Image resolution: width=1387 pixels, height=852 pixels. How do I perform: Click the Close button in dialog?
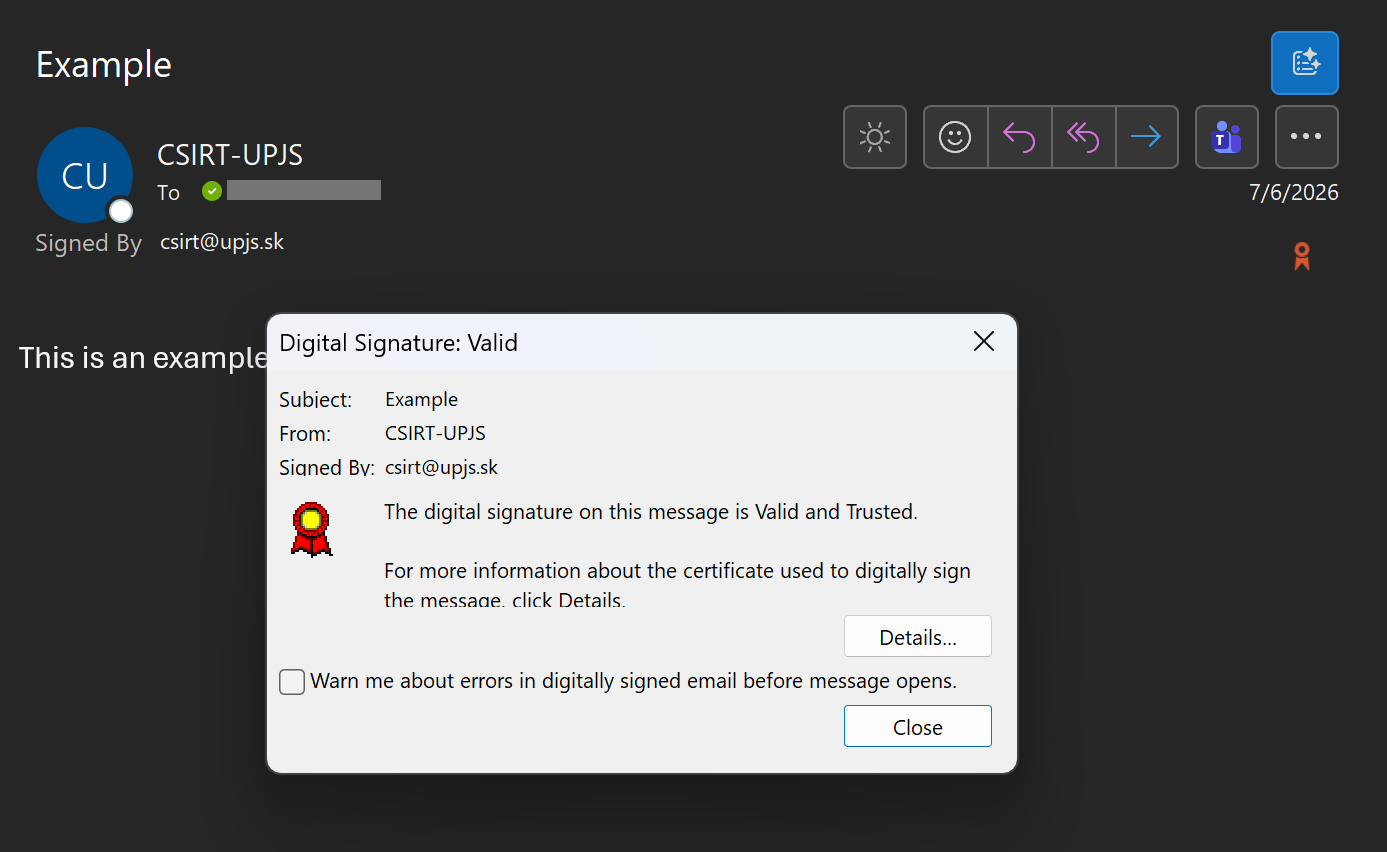pos(918,727)
